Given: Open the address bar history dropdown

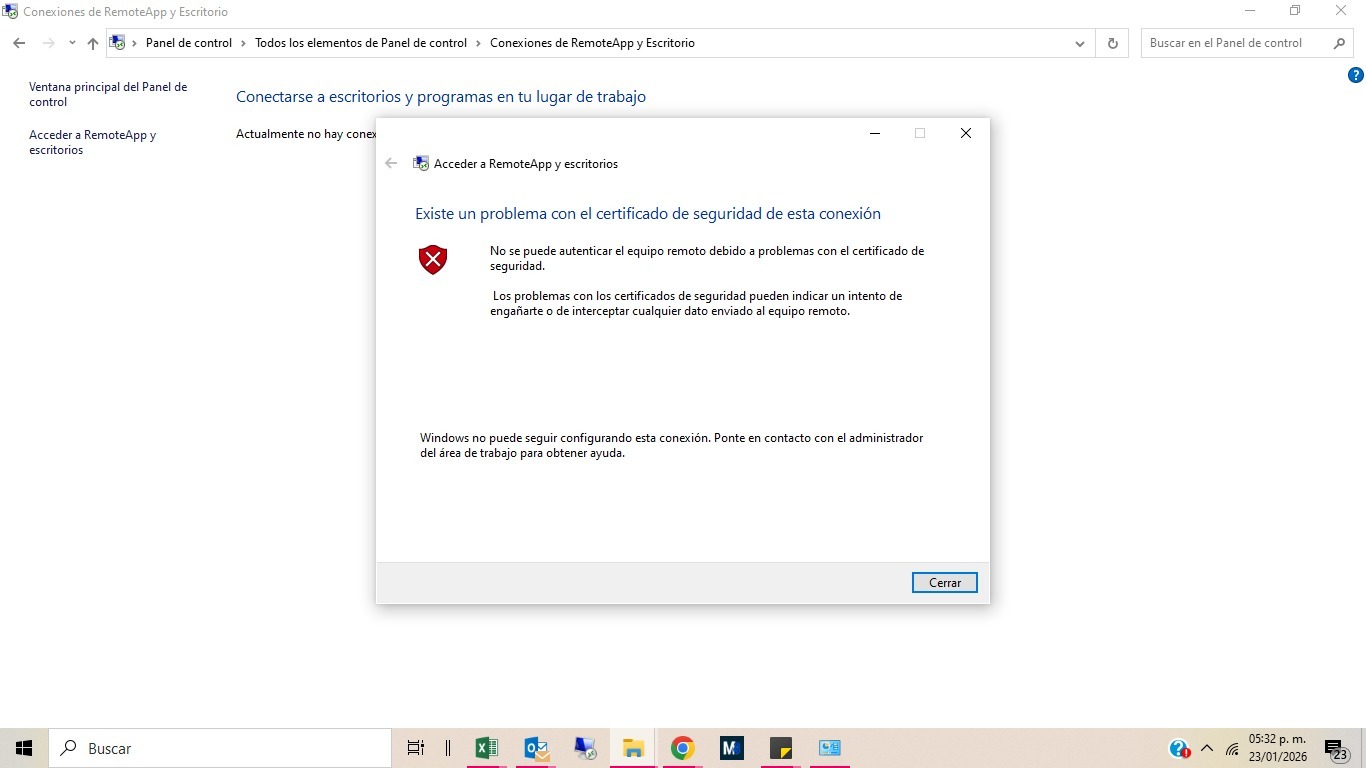Looking at the screenshot, I should 1080,43.
